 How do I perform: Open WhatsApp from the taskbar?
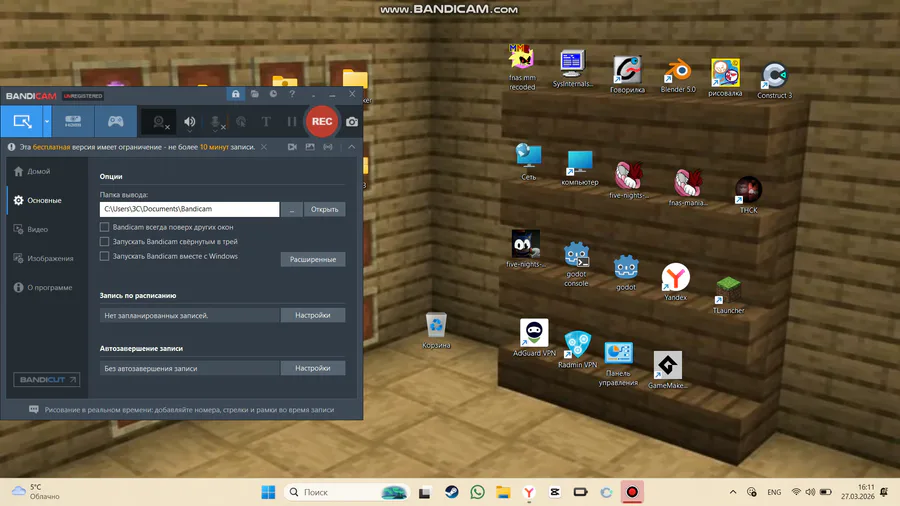tap(478, 492)
